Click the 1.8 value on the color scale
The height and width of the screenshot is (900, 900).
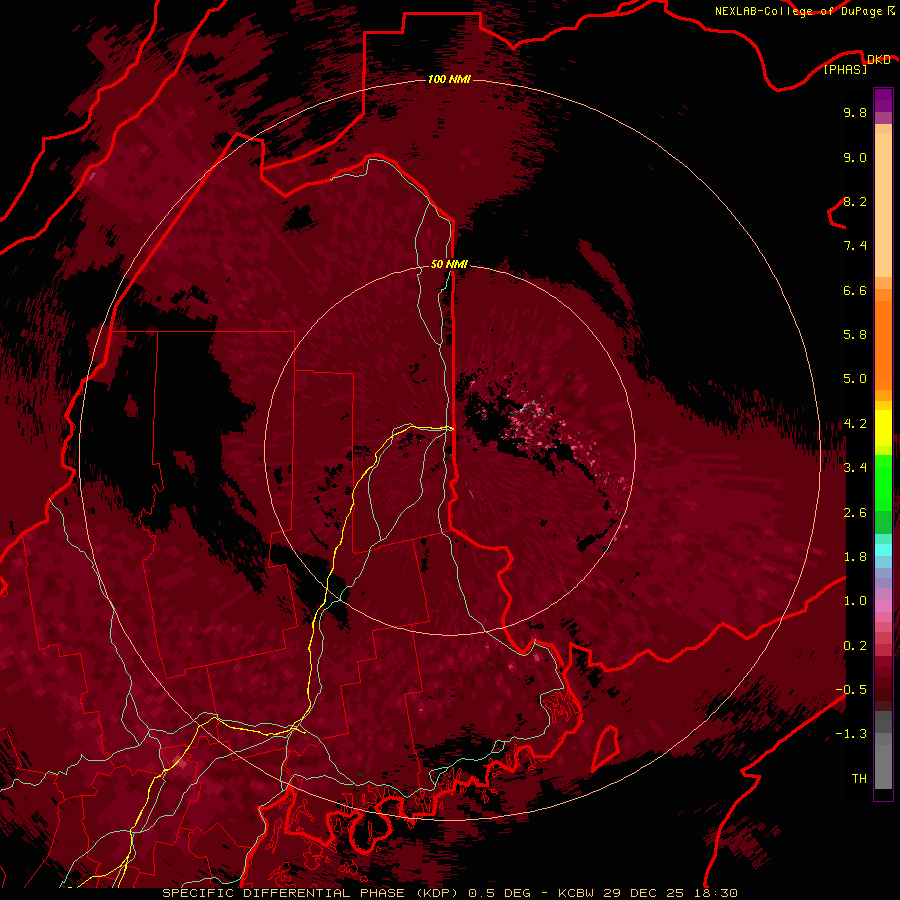(855, 557)
